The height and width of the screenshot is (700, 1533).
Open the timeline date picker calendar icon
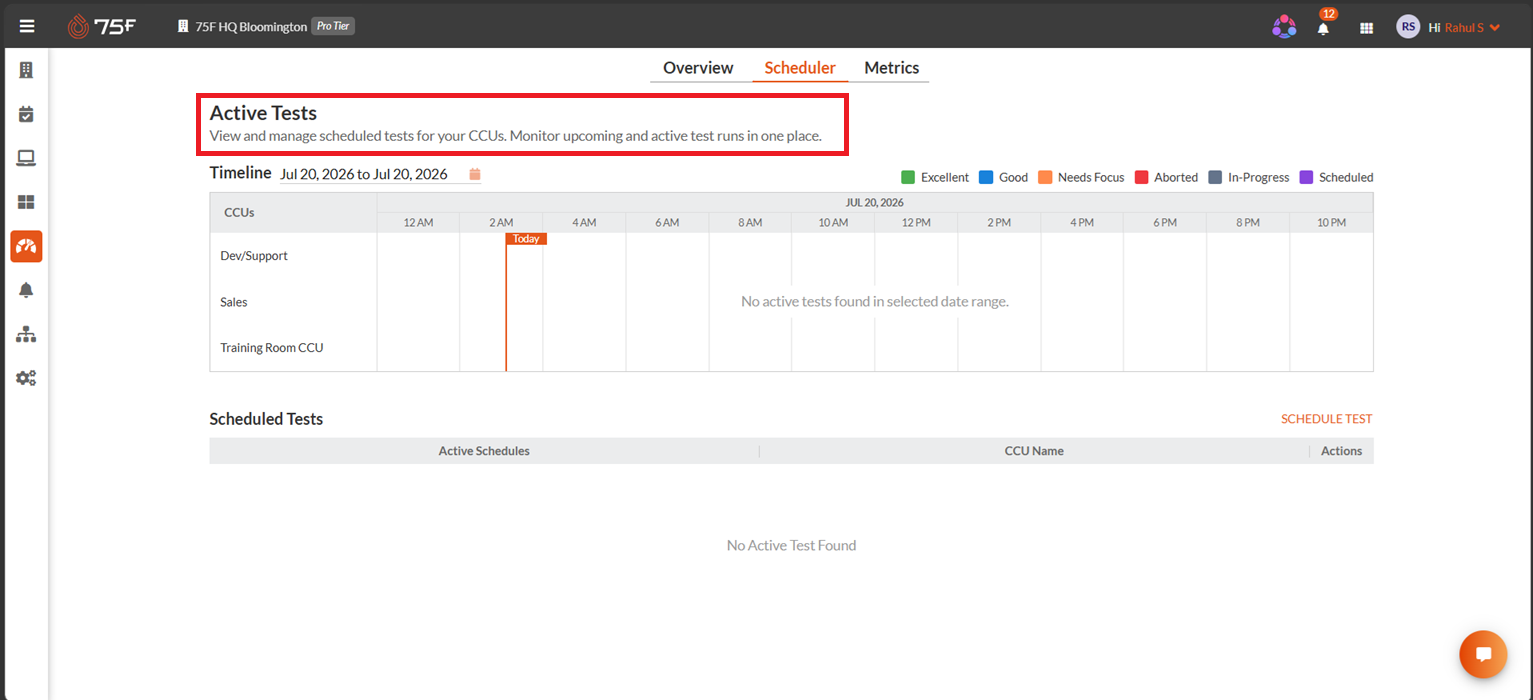475,174
